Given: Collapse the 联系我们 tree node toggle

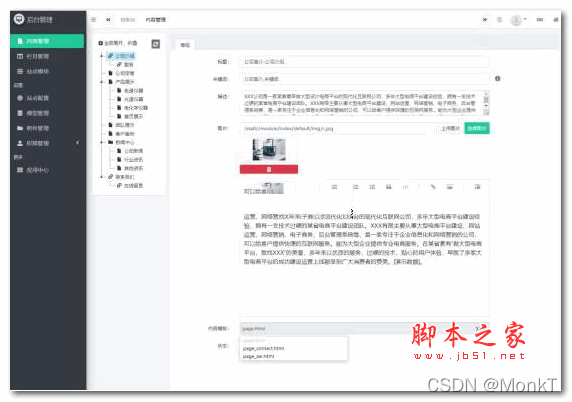Looking at the screenshot, I should tap(102, 177).
